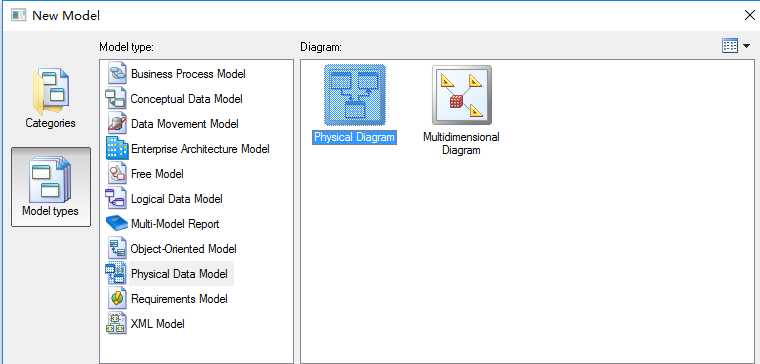Choose the Physical Diagram thumbnail
760x364 pixels.
pos(355,95)
